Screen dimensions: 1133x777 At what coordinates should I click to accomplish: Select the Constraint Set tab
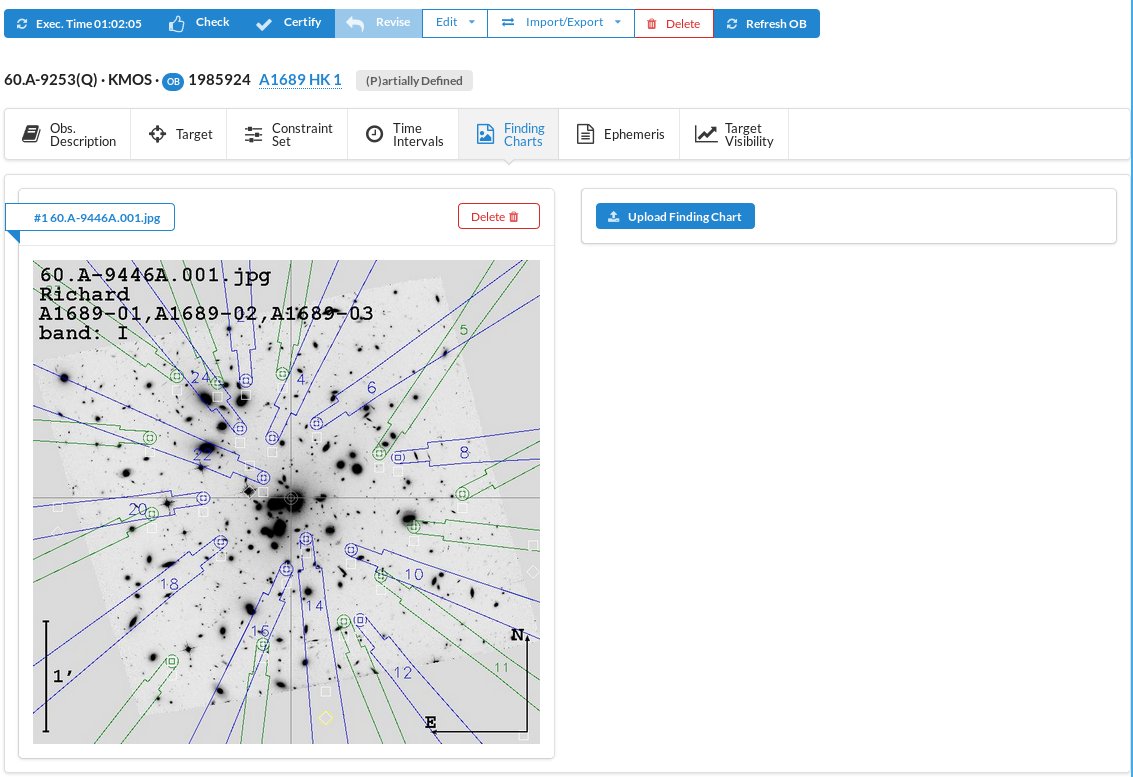[288, 135]
